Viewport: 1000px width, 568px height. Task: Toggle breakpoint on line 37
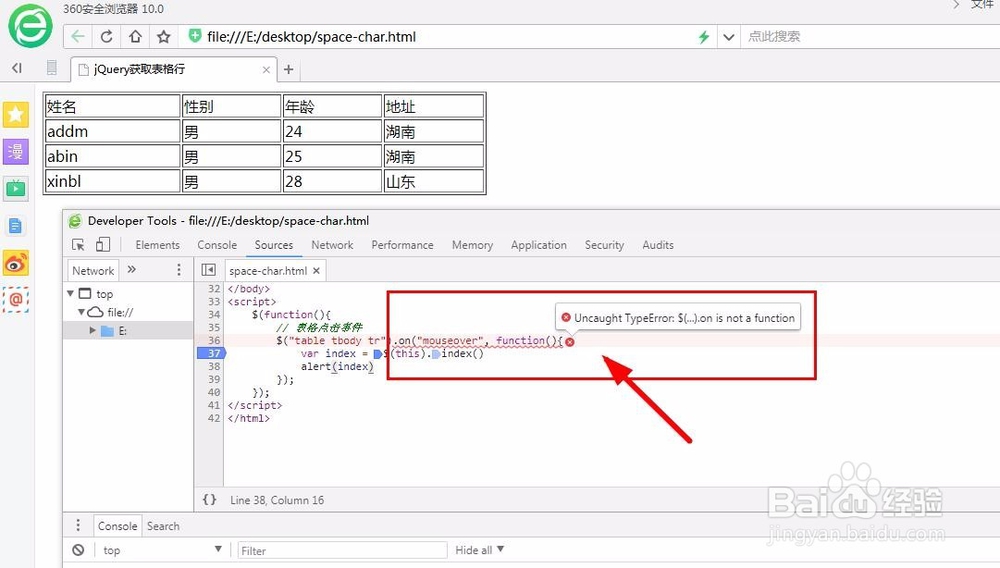tap(212, 353)
